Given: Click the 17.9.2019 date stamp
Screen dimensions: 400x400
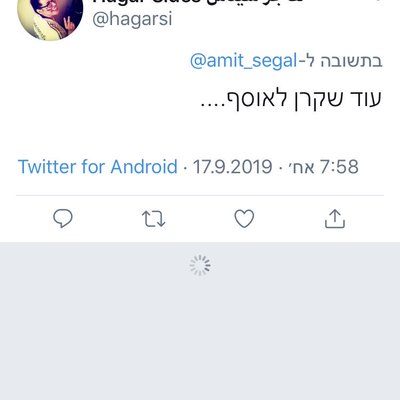Looking at the screenshot, I should [233, 167].
